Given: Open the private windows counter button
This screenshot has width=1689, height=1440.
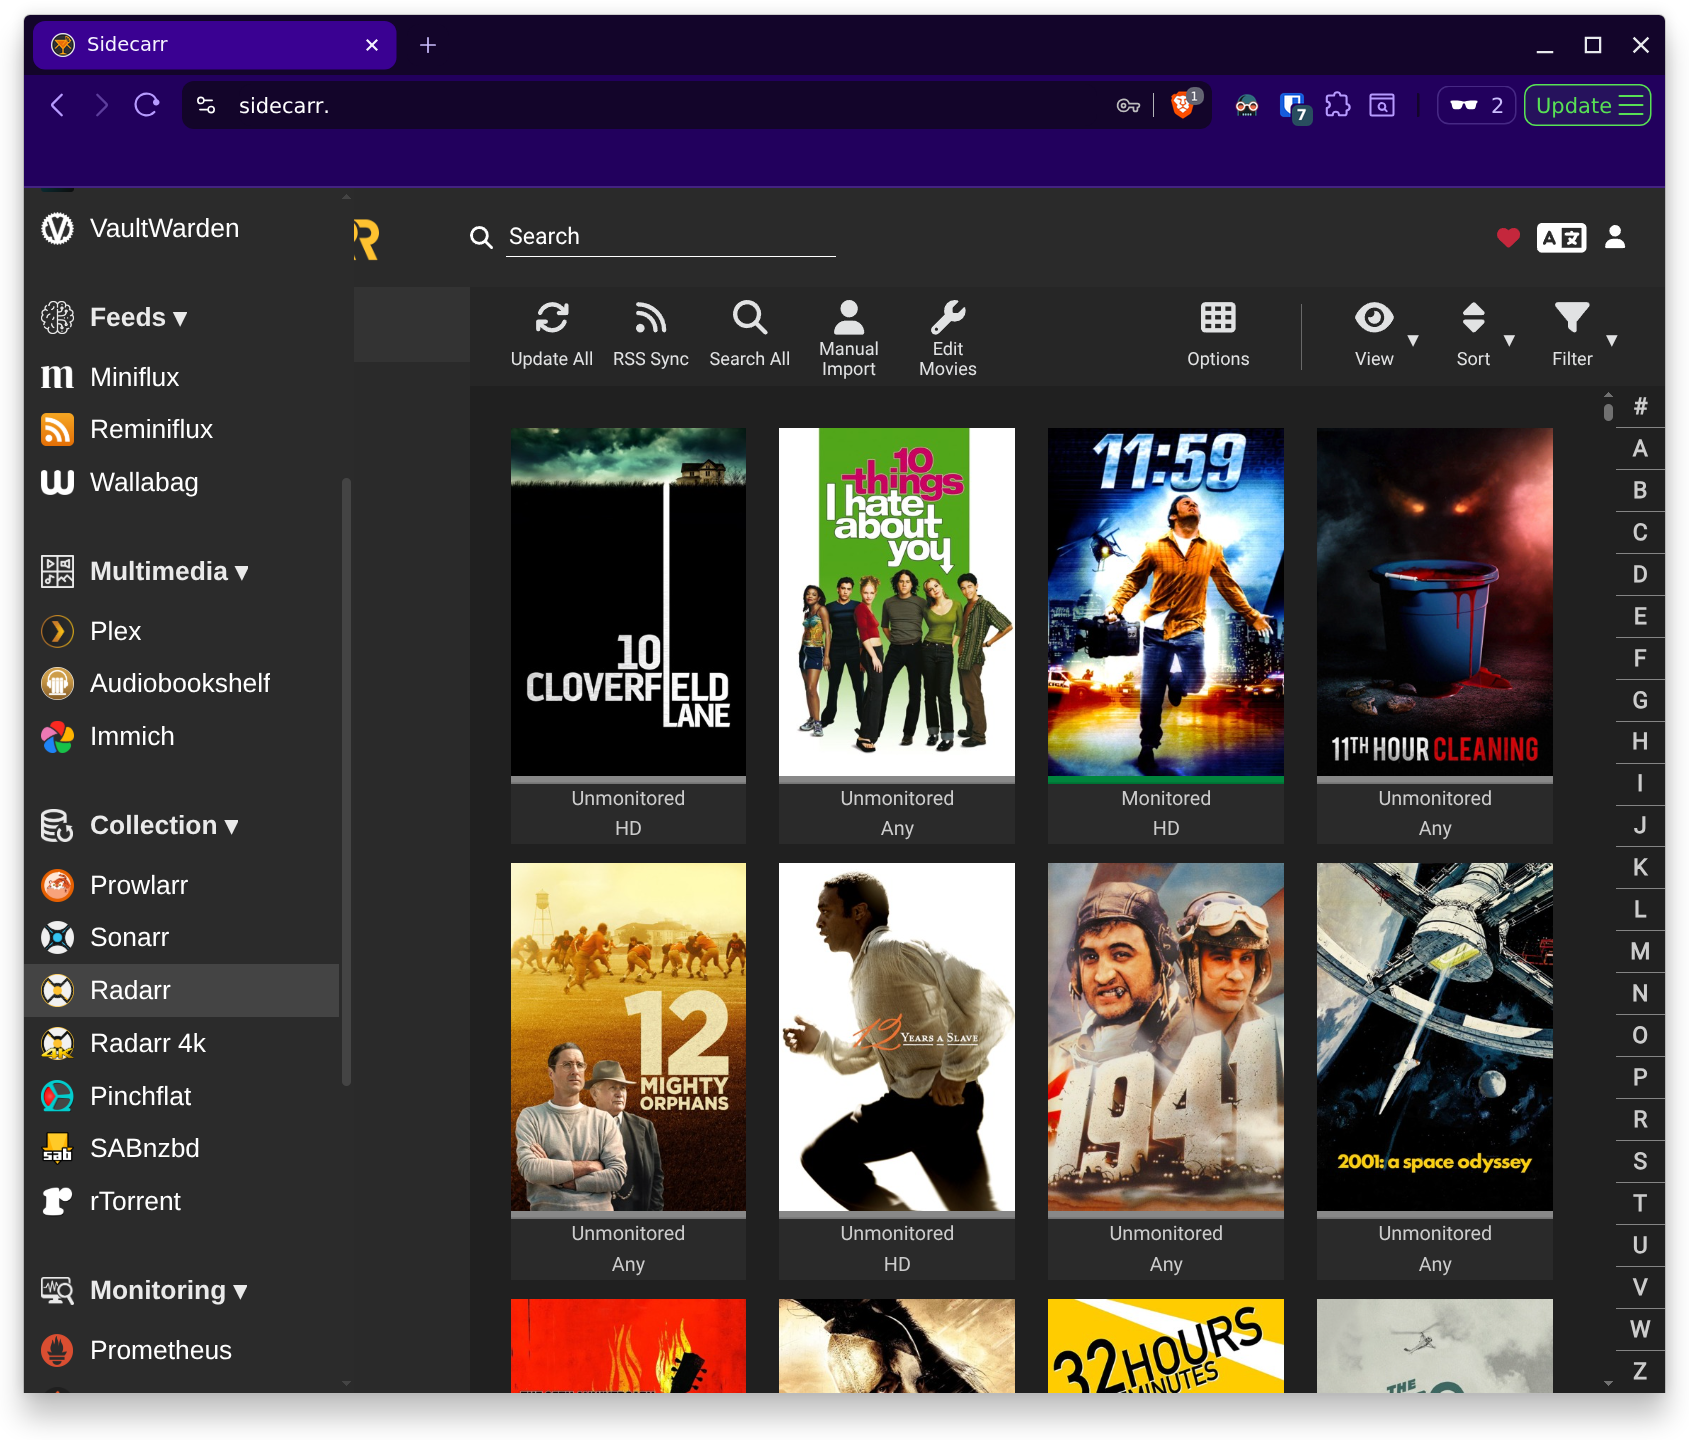Looking at the screenshot, I should coord(1477,105).
